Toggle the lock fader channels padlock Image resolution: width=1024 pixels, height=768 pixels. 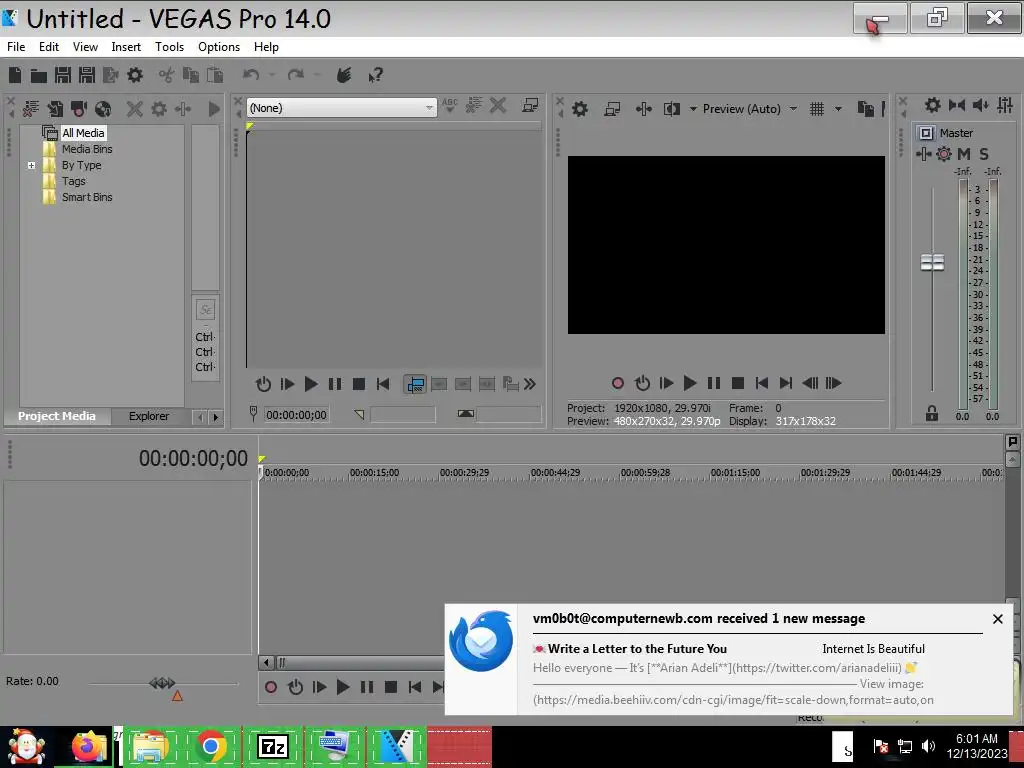(x=932, y=413)
